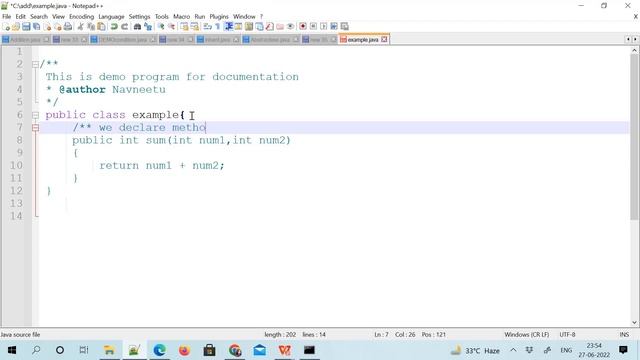Open the Search menu
640x360 pixels.
point(39,16)
